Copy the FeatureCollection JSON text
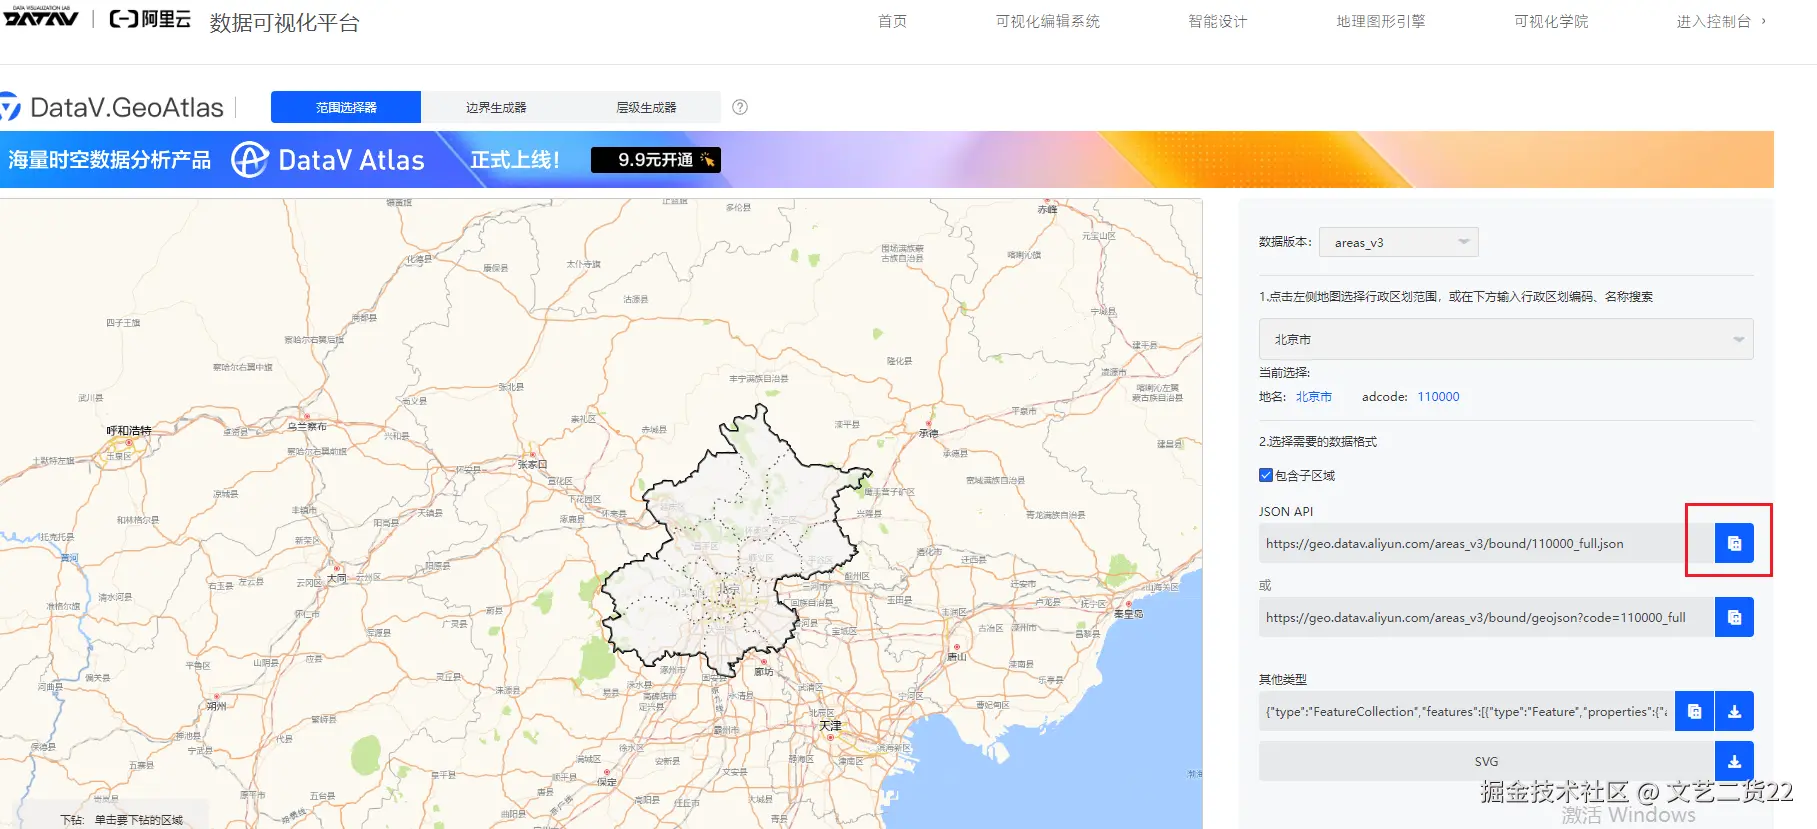Image resolution: width=1817 pixels, height=829 pixels. (x=1694, y=712)
